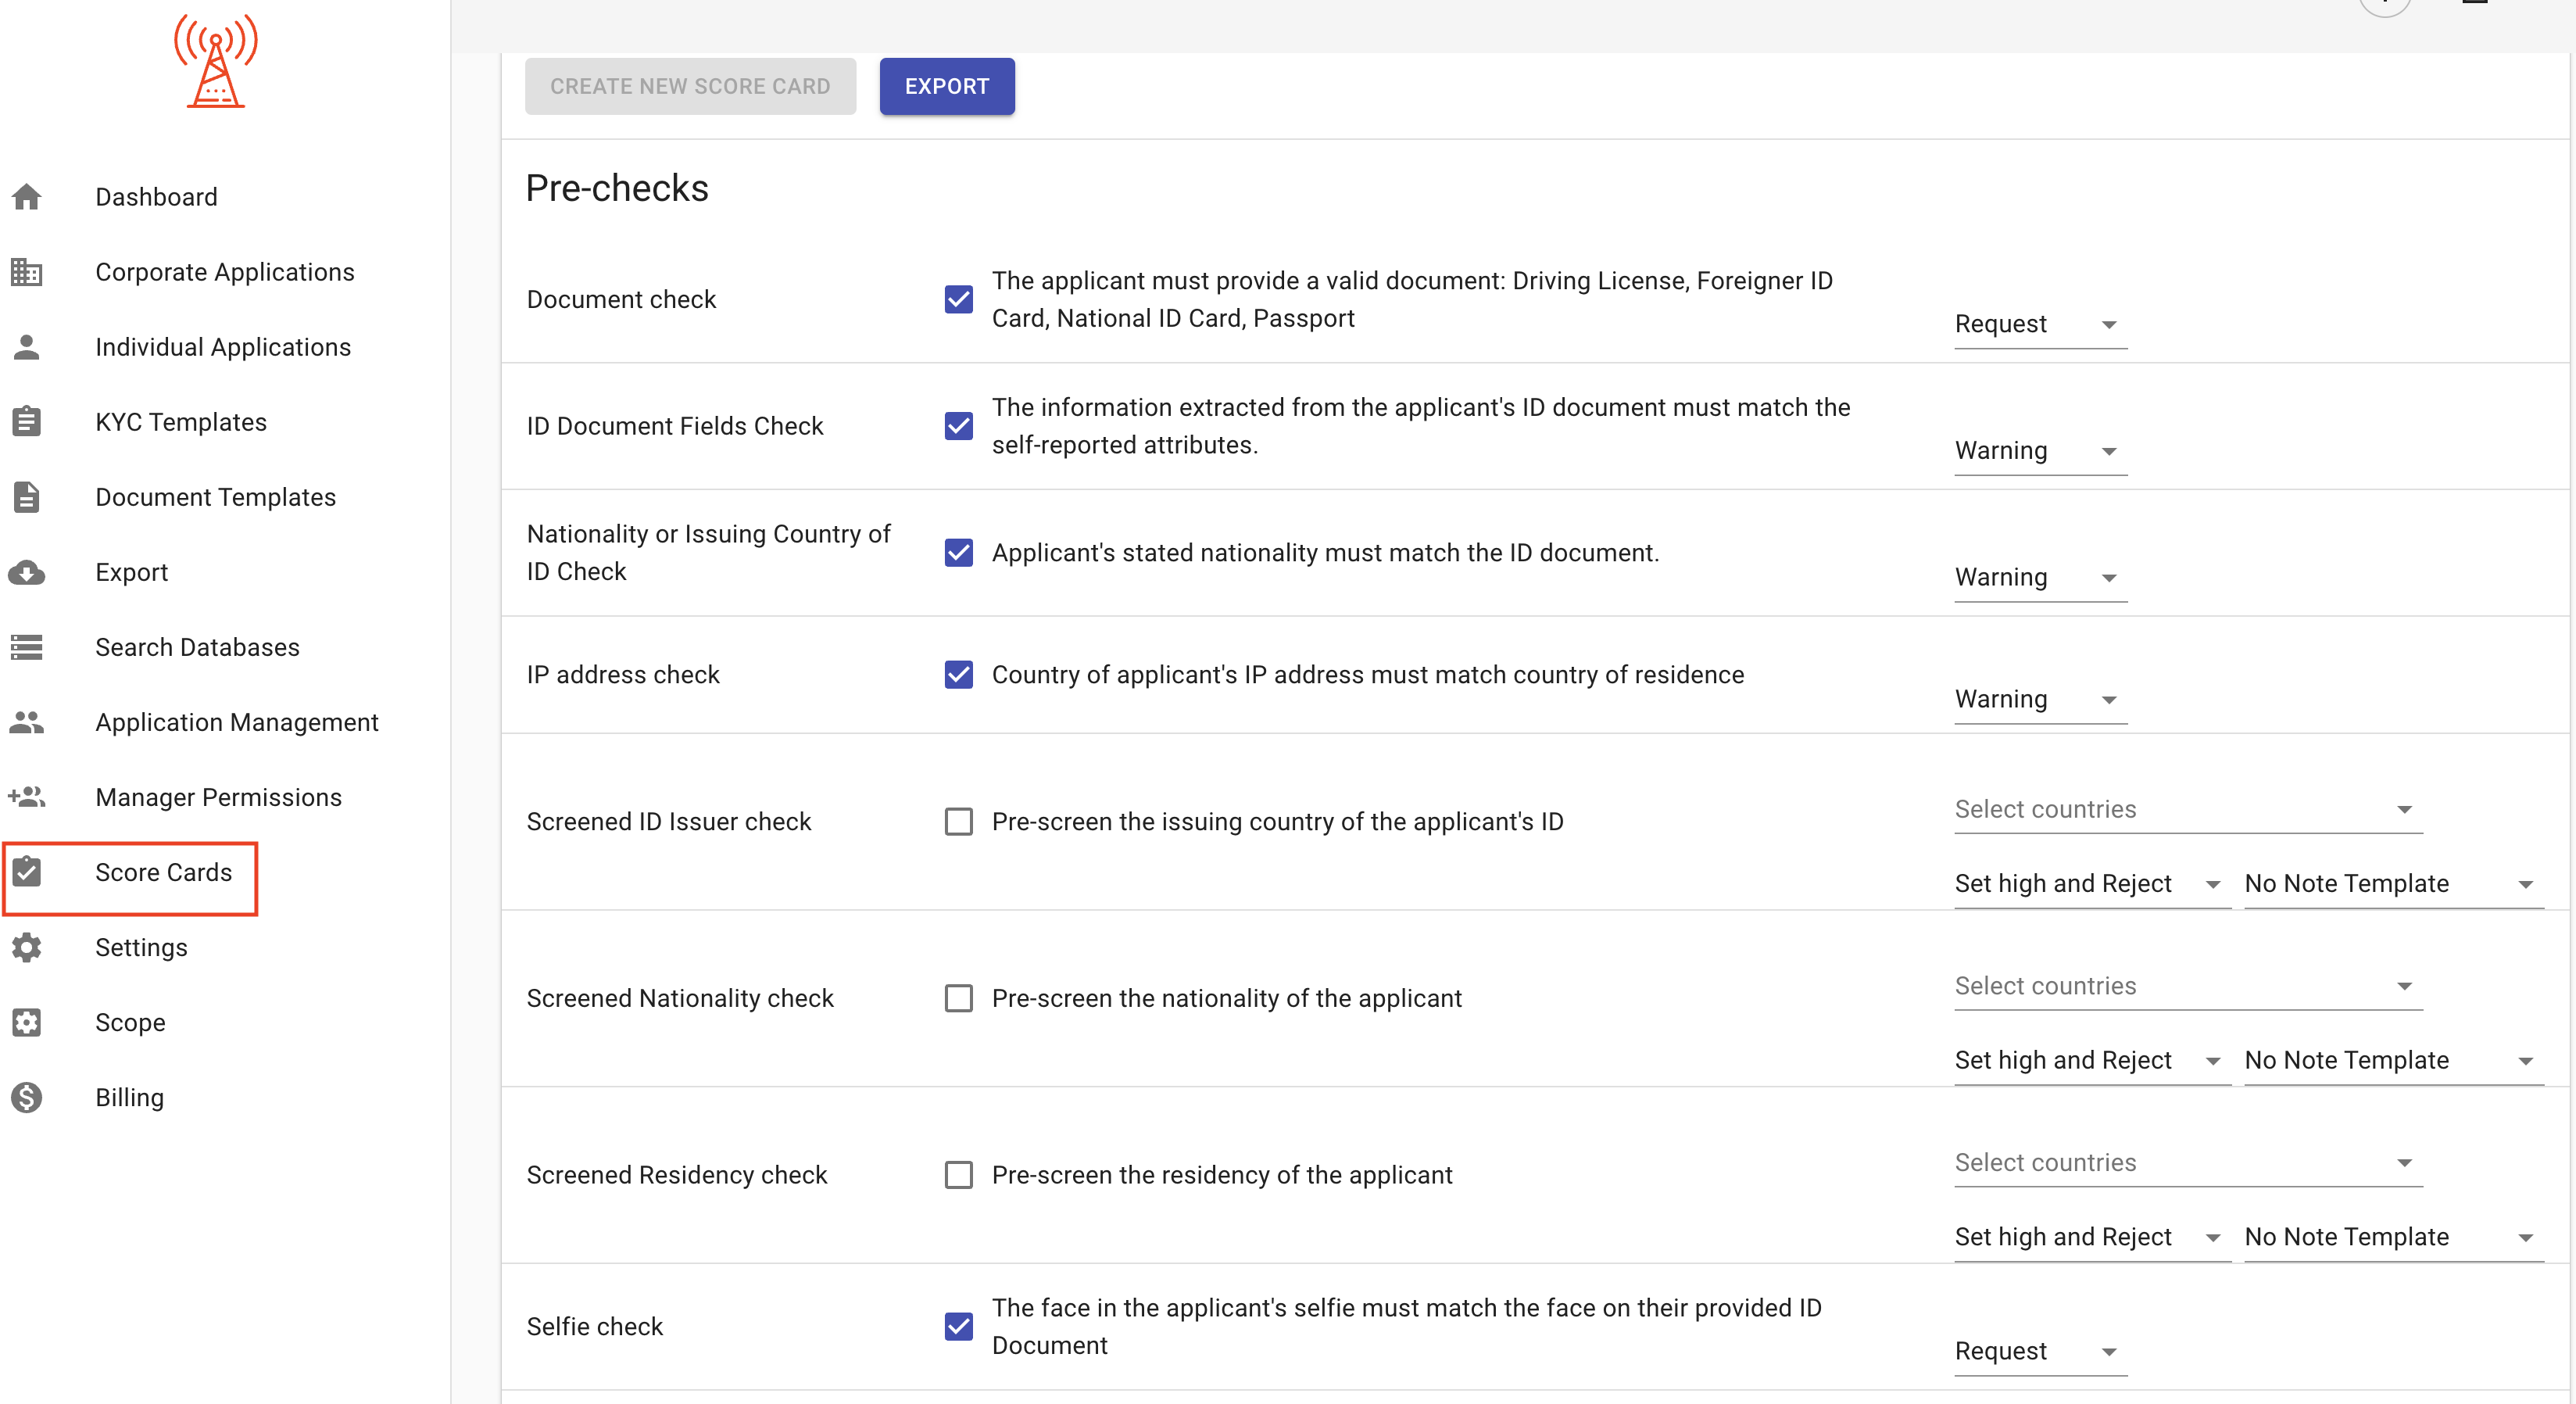Click the Search Databases storage icon

pyautogui.click(x=27, y=647)
